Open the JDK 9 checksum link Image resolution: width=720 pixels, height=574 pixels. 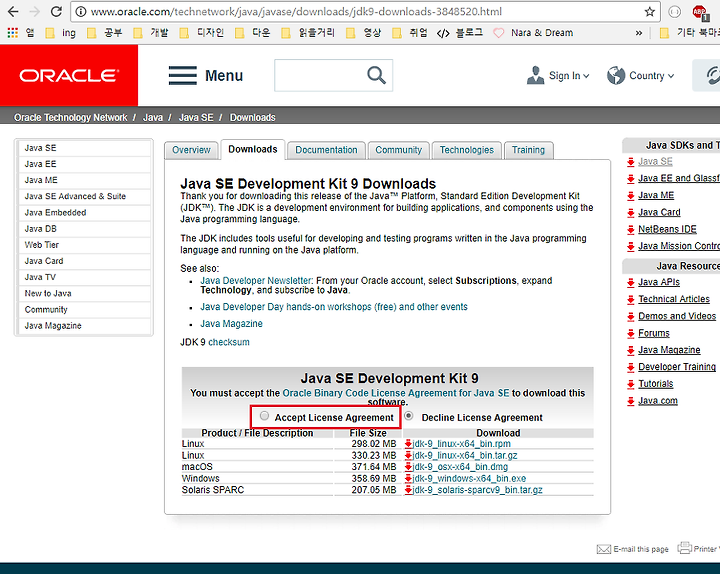(229, 342)
